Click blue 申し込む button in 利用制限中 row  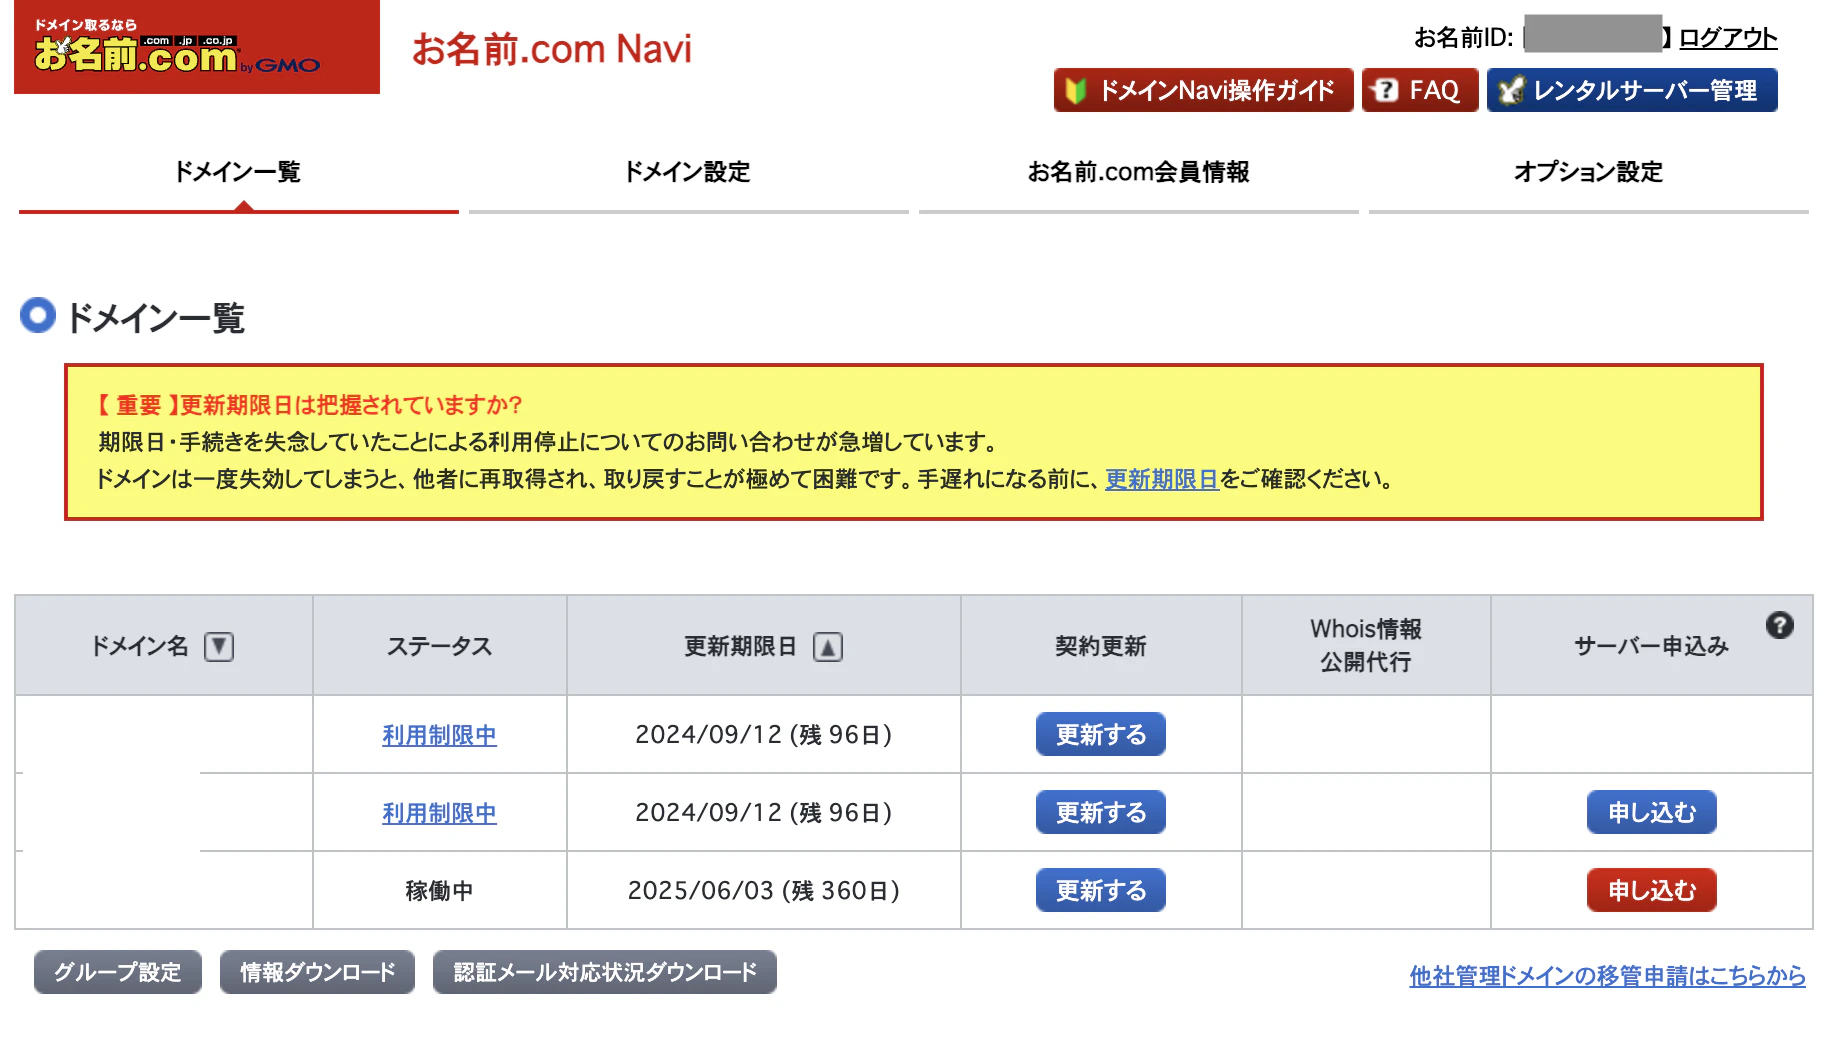coord(1652,812)
